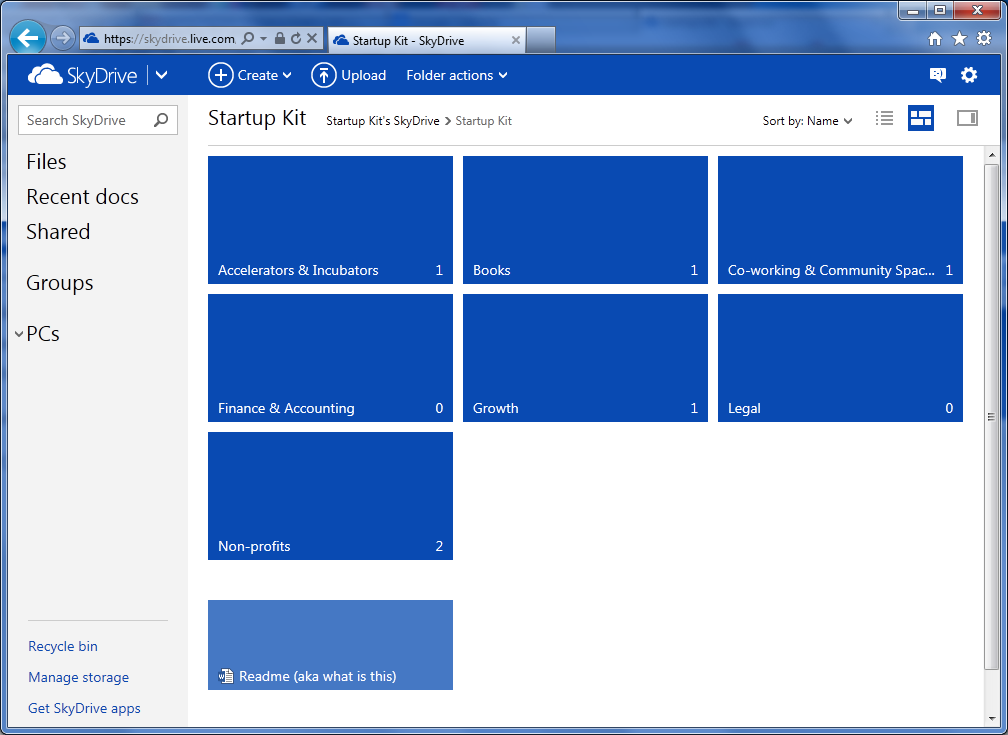Screen dimensions: 1008x735
Task: Open the Legal folder tile
Action: click(840, 358)
